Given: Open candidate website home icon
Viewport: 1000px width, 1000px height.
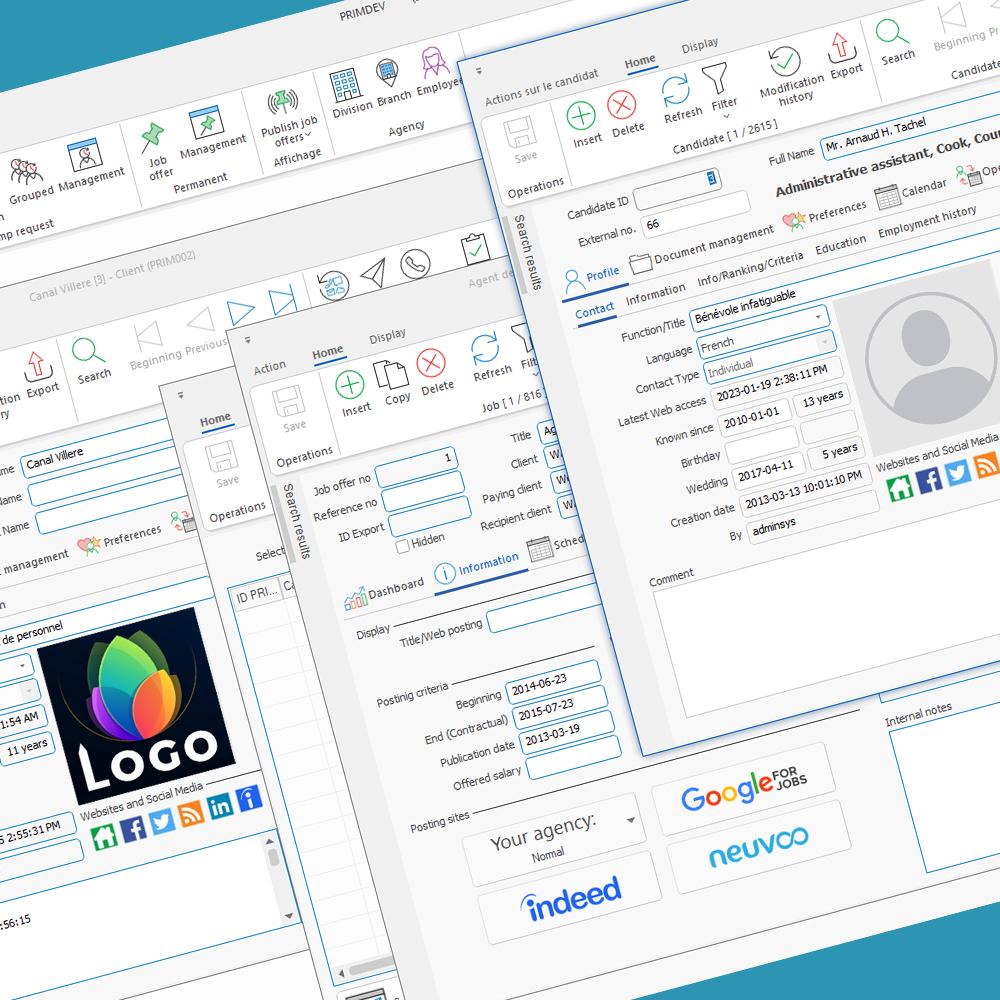Looking at the screenshot, I should 900,489.
